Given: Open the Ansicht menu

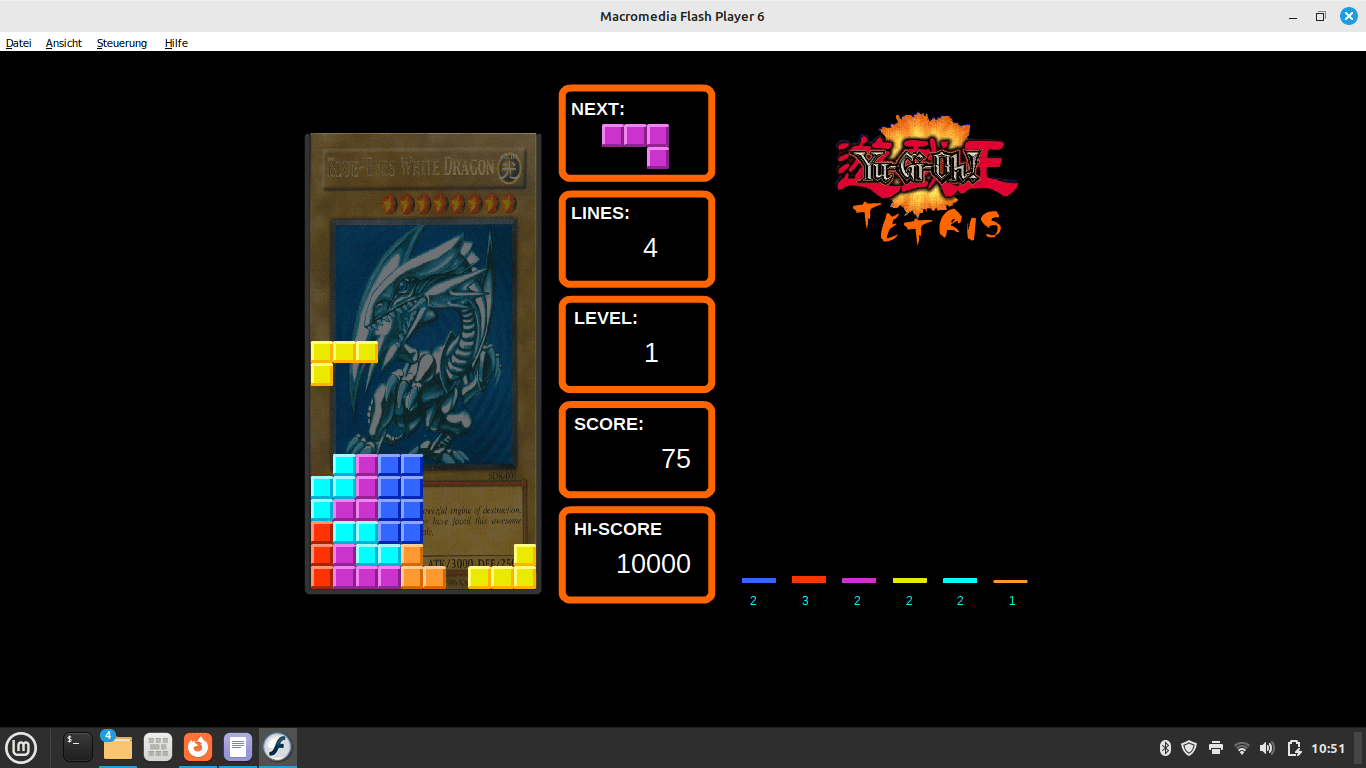Looking at the screenshot, I should coord(64,43).
